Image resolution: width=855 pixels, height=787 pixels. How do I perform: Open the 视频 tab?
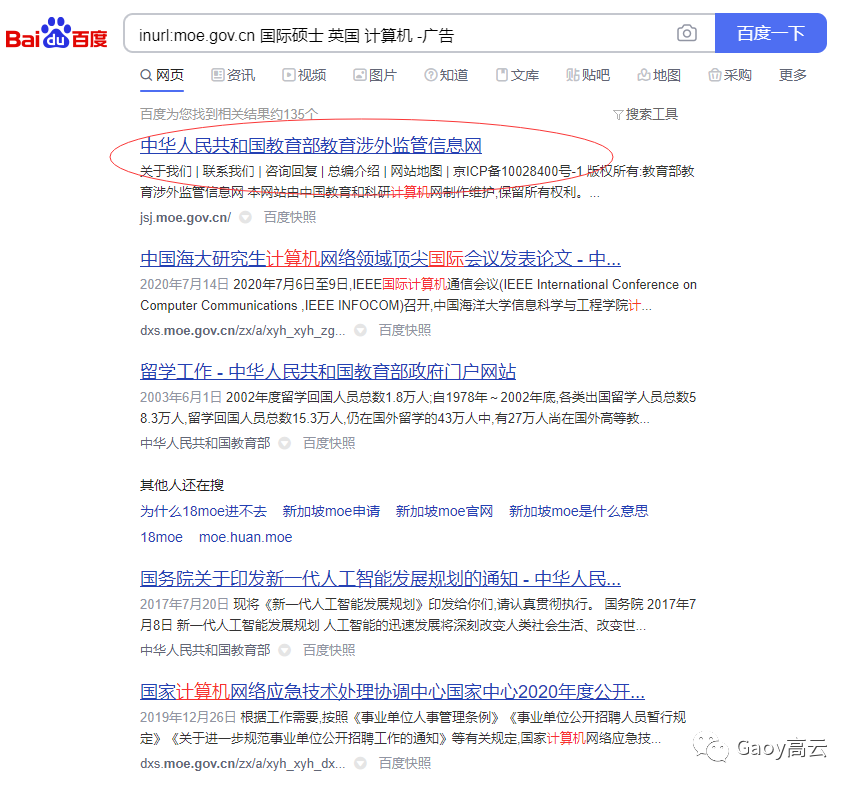(304, 75)
